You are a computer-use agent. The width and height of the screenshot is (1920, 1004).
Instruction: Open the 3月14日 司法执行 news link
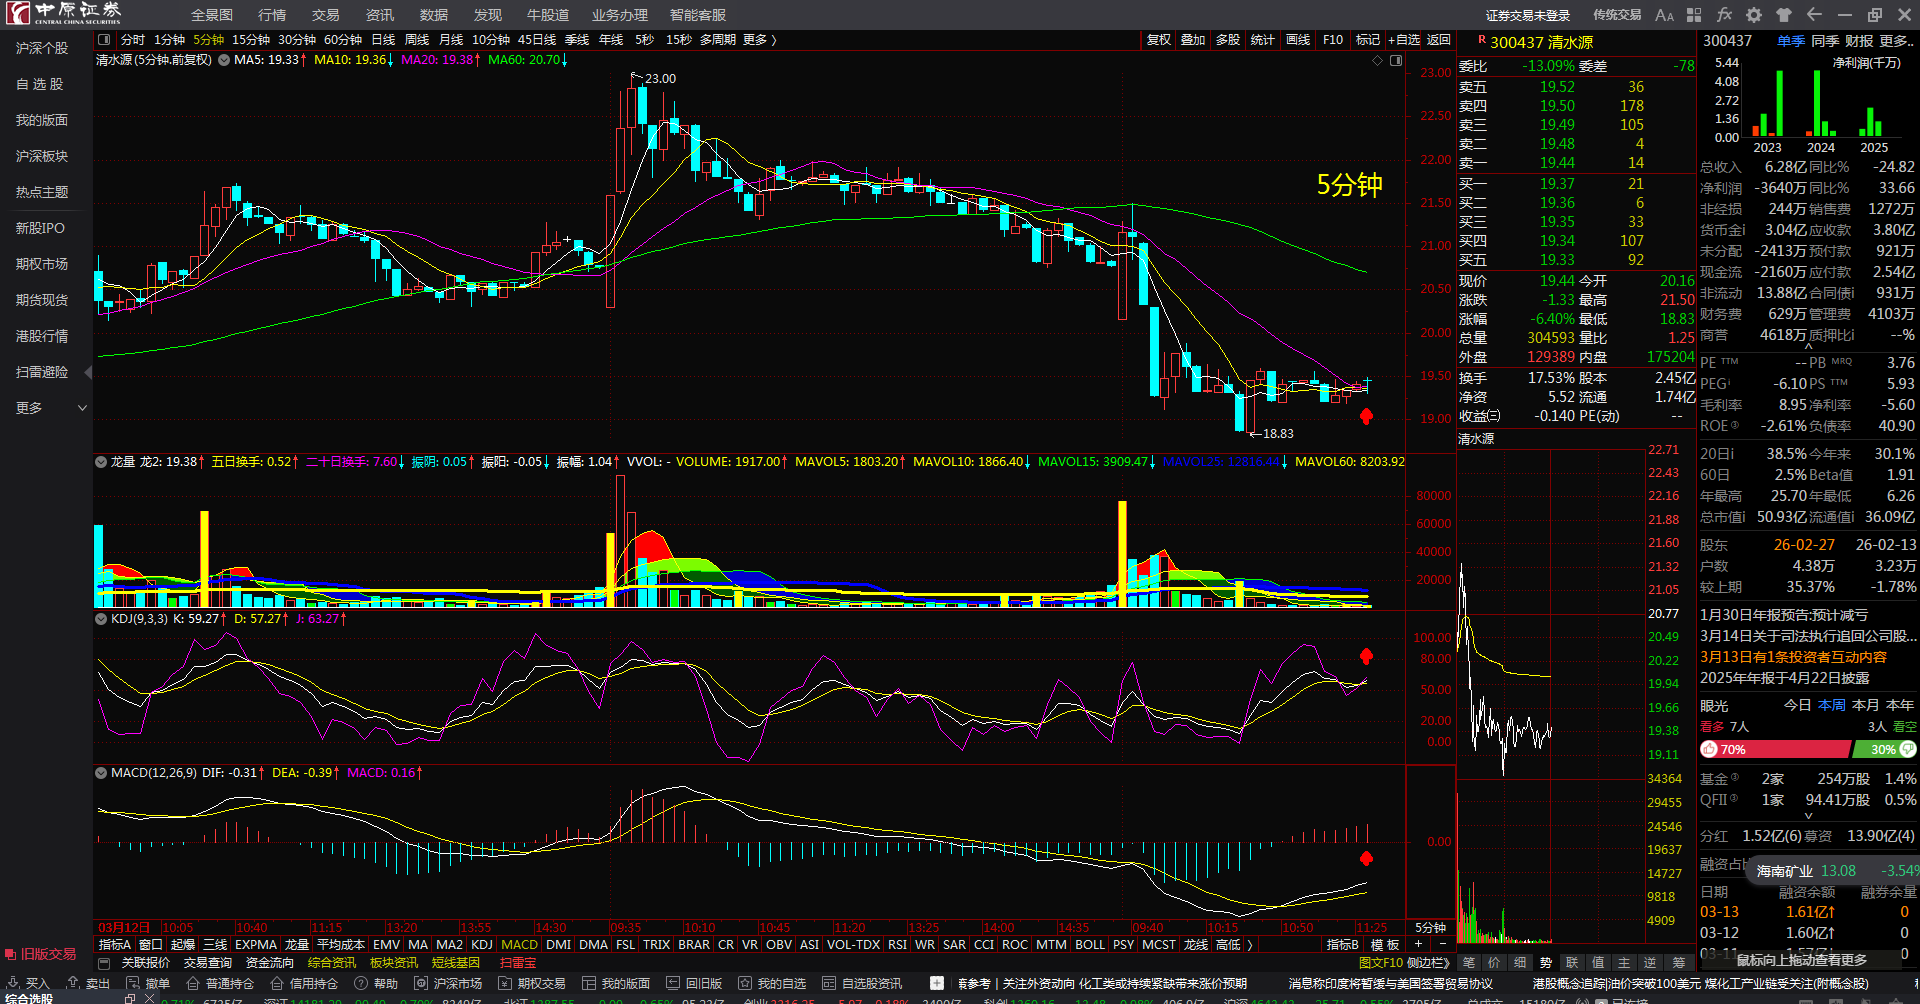1808,636
